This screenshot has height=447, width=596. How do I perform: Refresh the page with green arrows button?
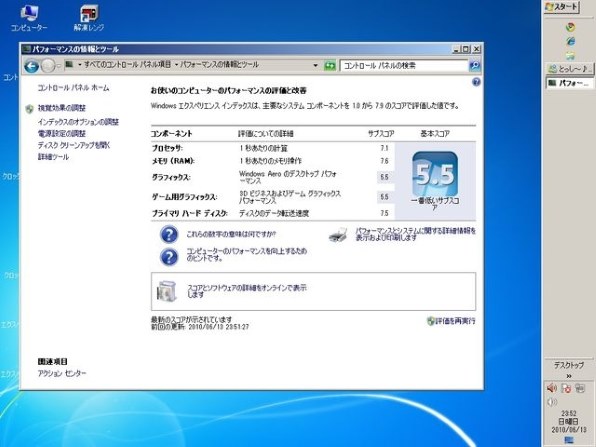(x=330, y=66)
